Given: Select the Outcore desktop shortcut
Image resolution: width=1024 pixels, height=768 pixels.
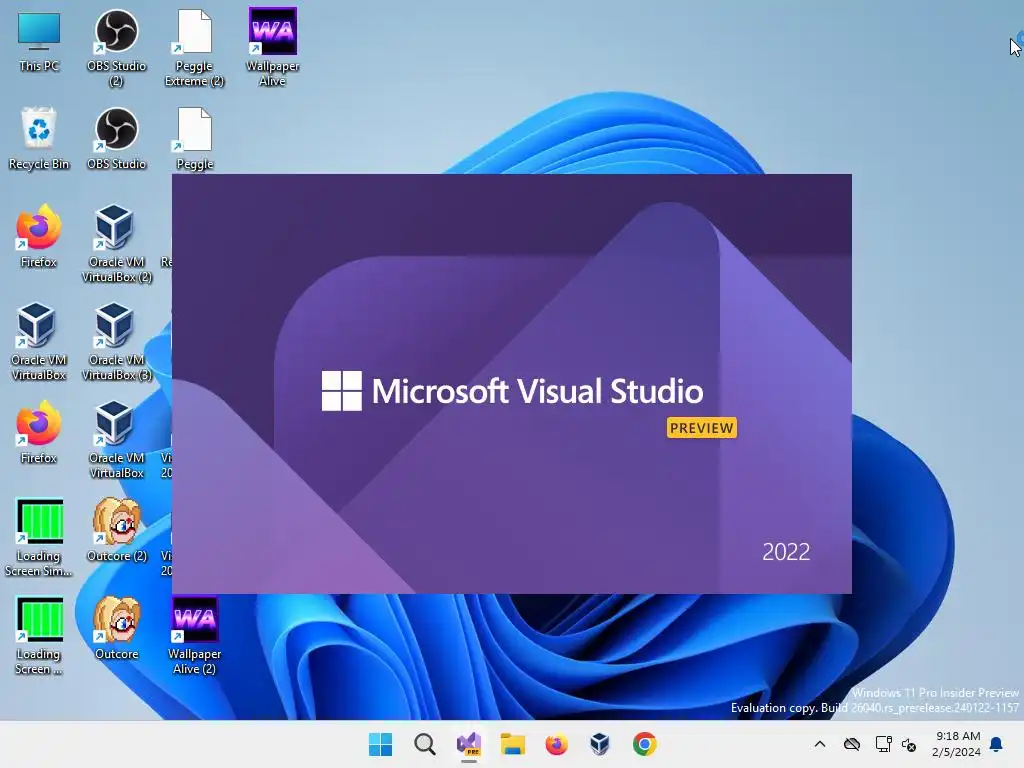Looking at the screenshot, I should (x=116, y=628).
